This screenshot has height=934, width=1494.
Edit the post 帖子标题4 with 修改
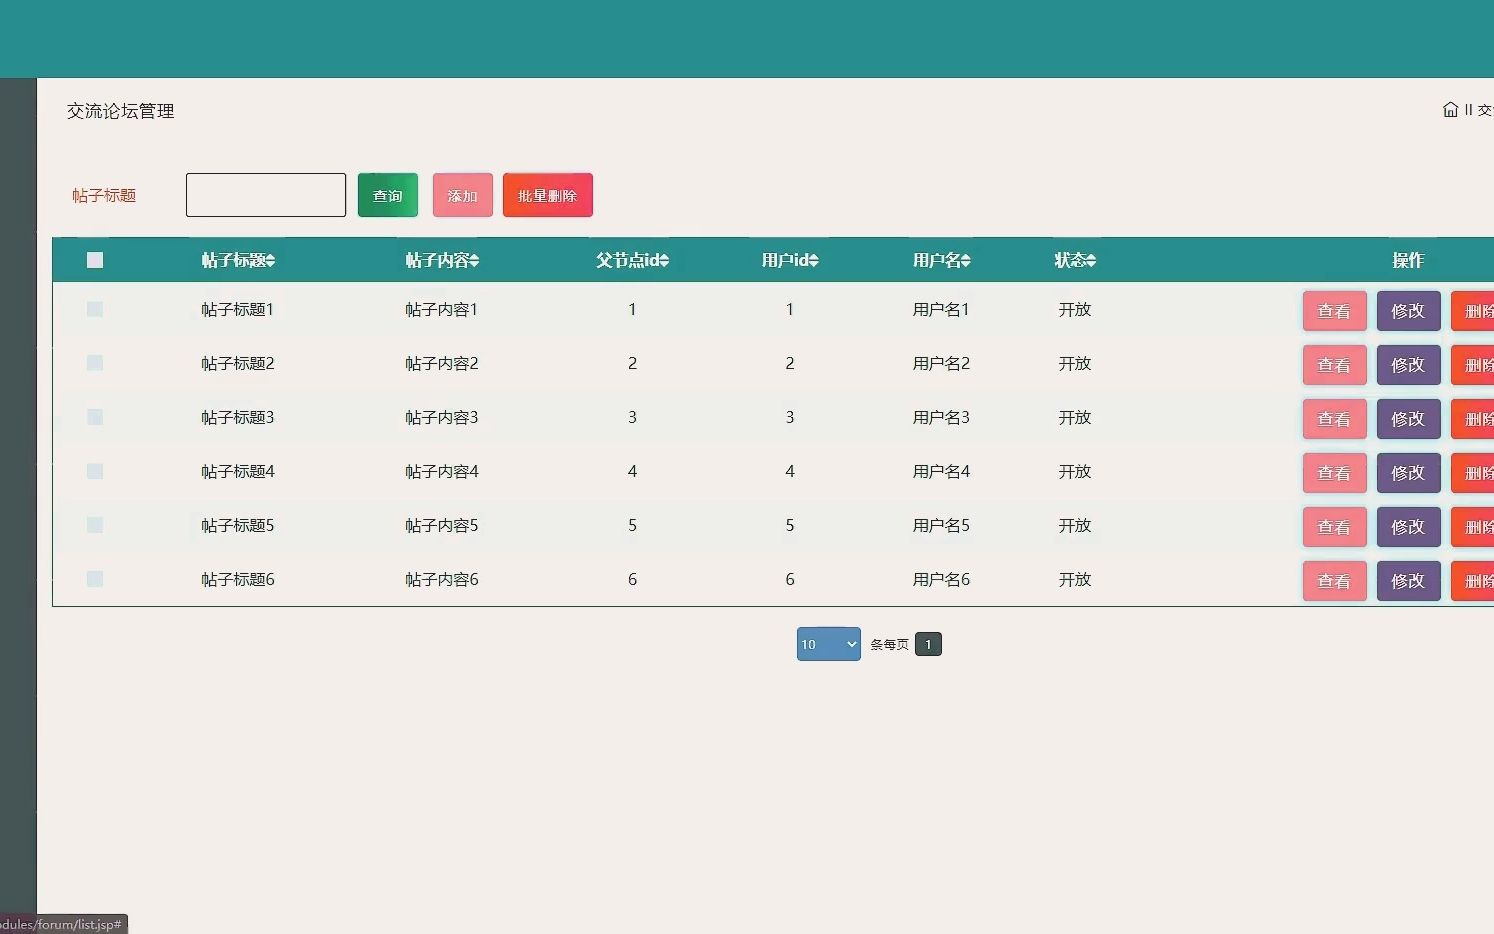pos(1409,473)
